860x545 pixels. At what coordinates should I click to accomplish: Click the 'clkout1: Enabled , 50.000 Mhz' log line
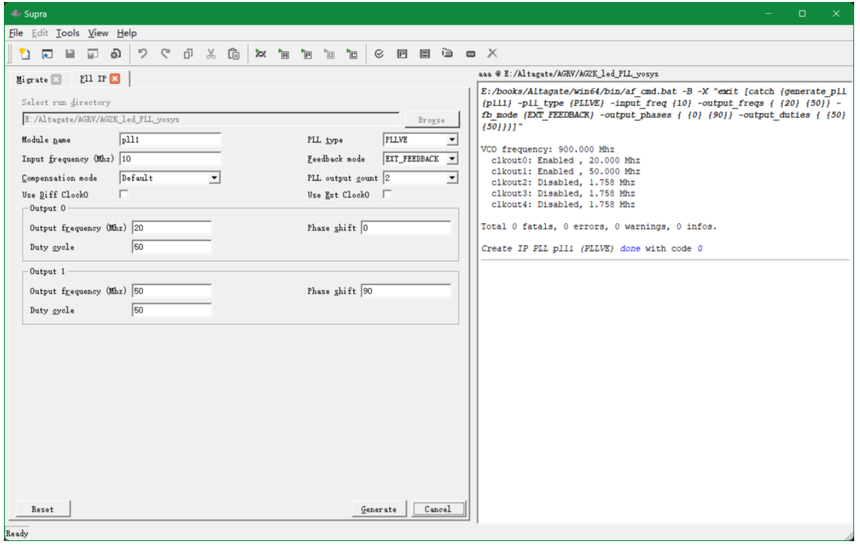click(565, 171)
